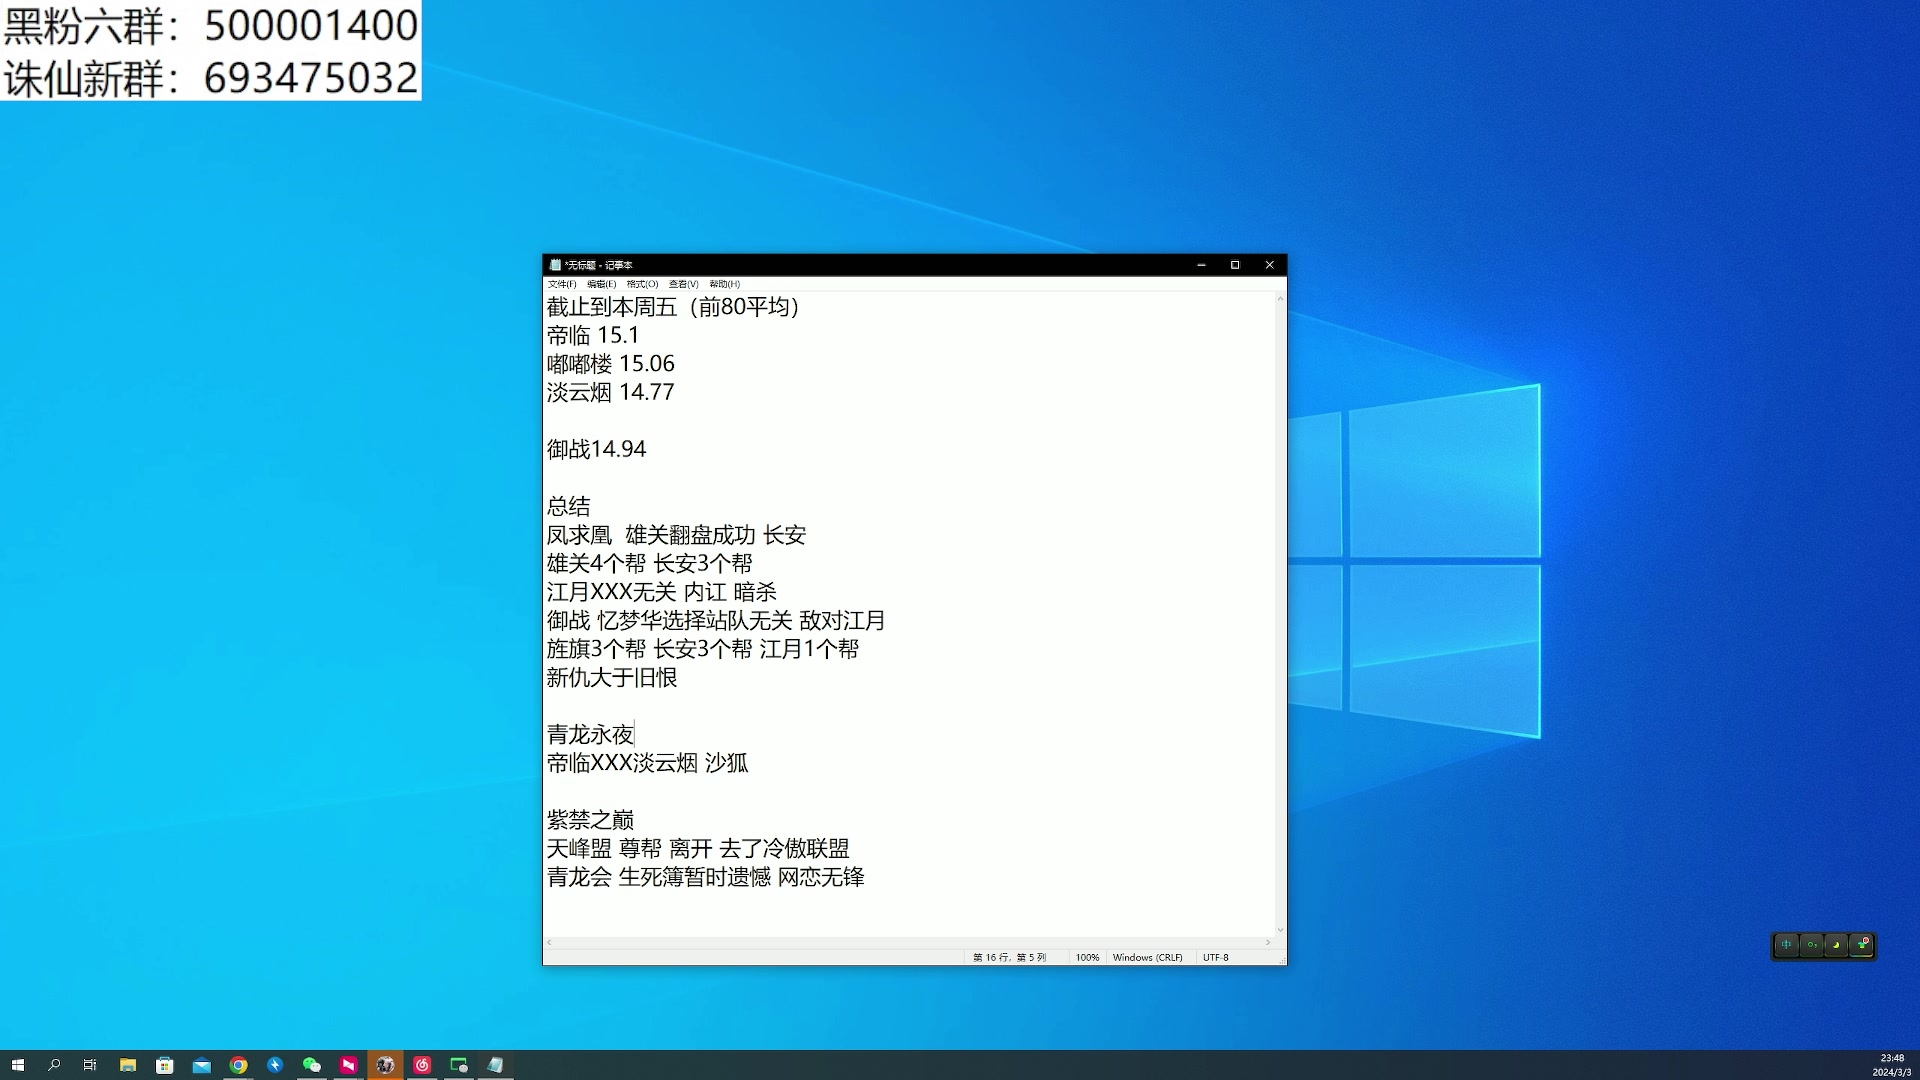The image size is (1920, 1080).
Task: Open the 文件(F) menu in Notepad
Action: (561, 284)
